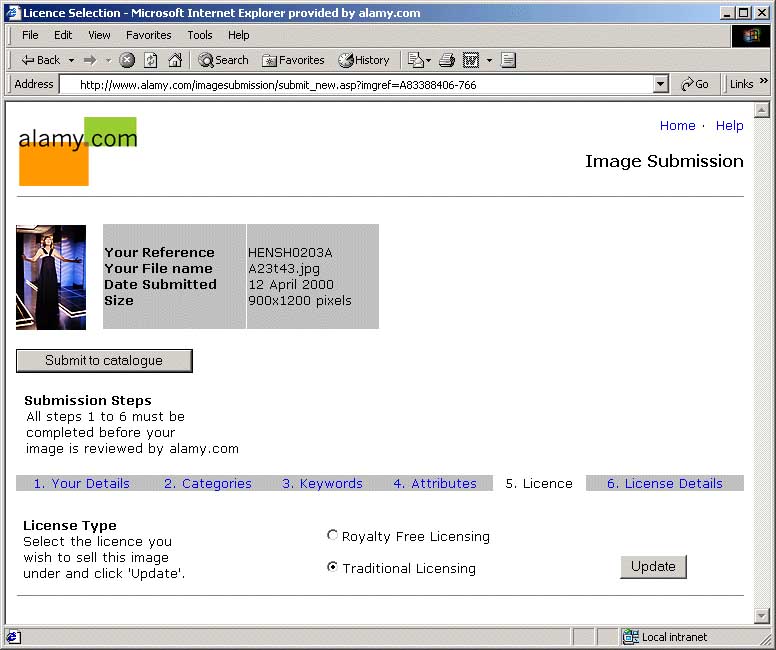
Task: Open the Tools menu
Action: pyautogui.click(x=200, y=35)
